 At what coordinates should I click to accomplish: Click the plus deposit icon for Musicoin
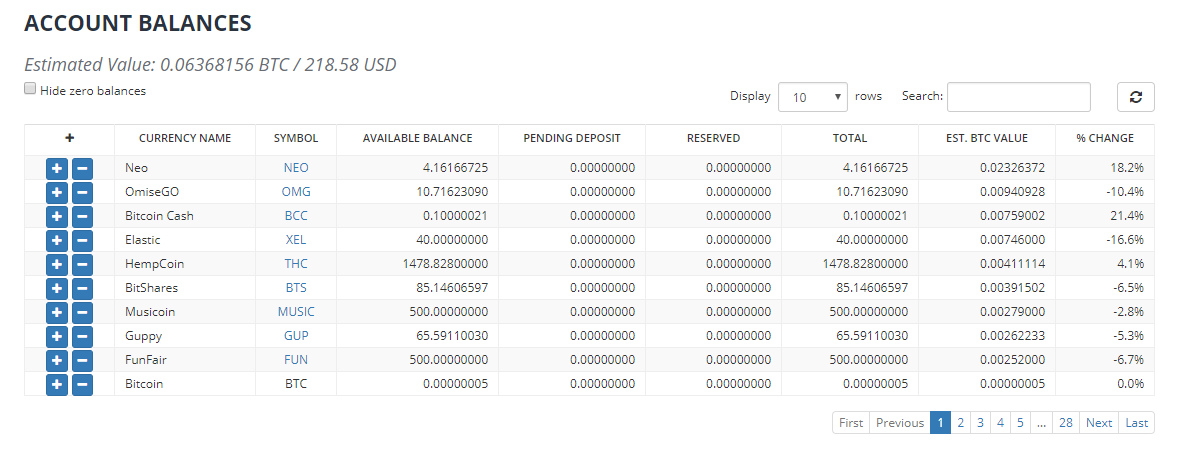(57, 312)
